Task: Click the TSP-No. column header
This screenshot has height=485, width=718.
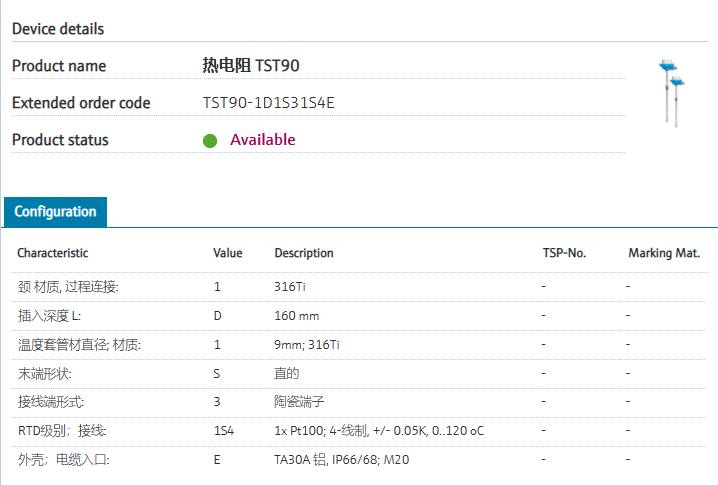Action: [563, 253]
